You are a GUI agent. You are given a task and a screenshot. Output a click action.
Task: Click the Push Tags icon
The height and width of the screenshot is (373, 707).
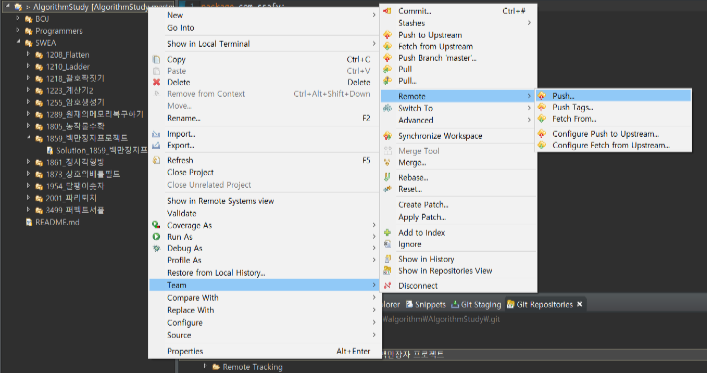click(x=542, y=107)
